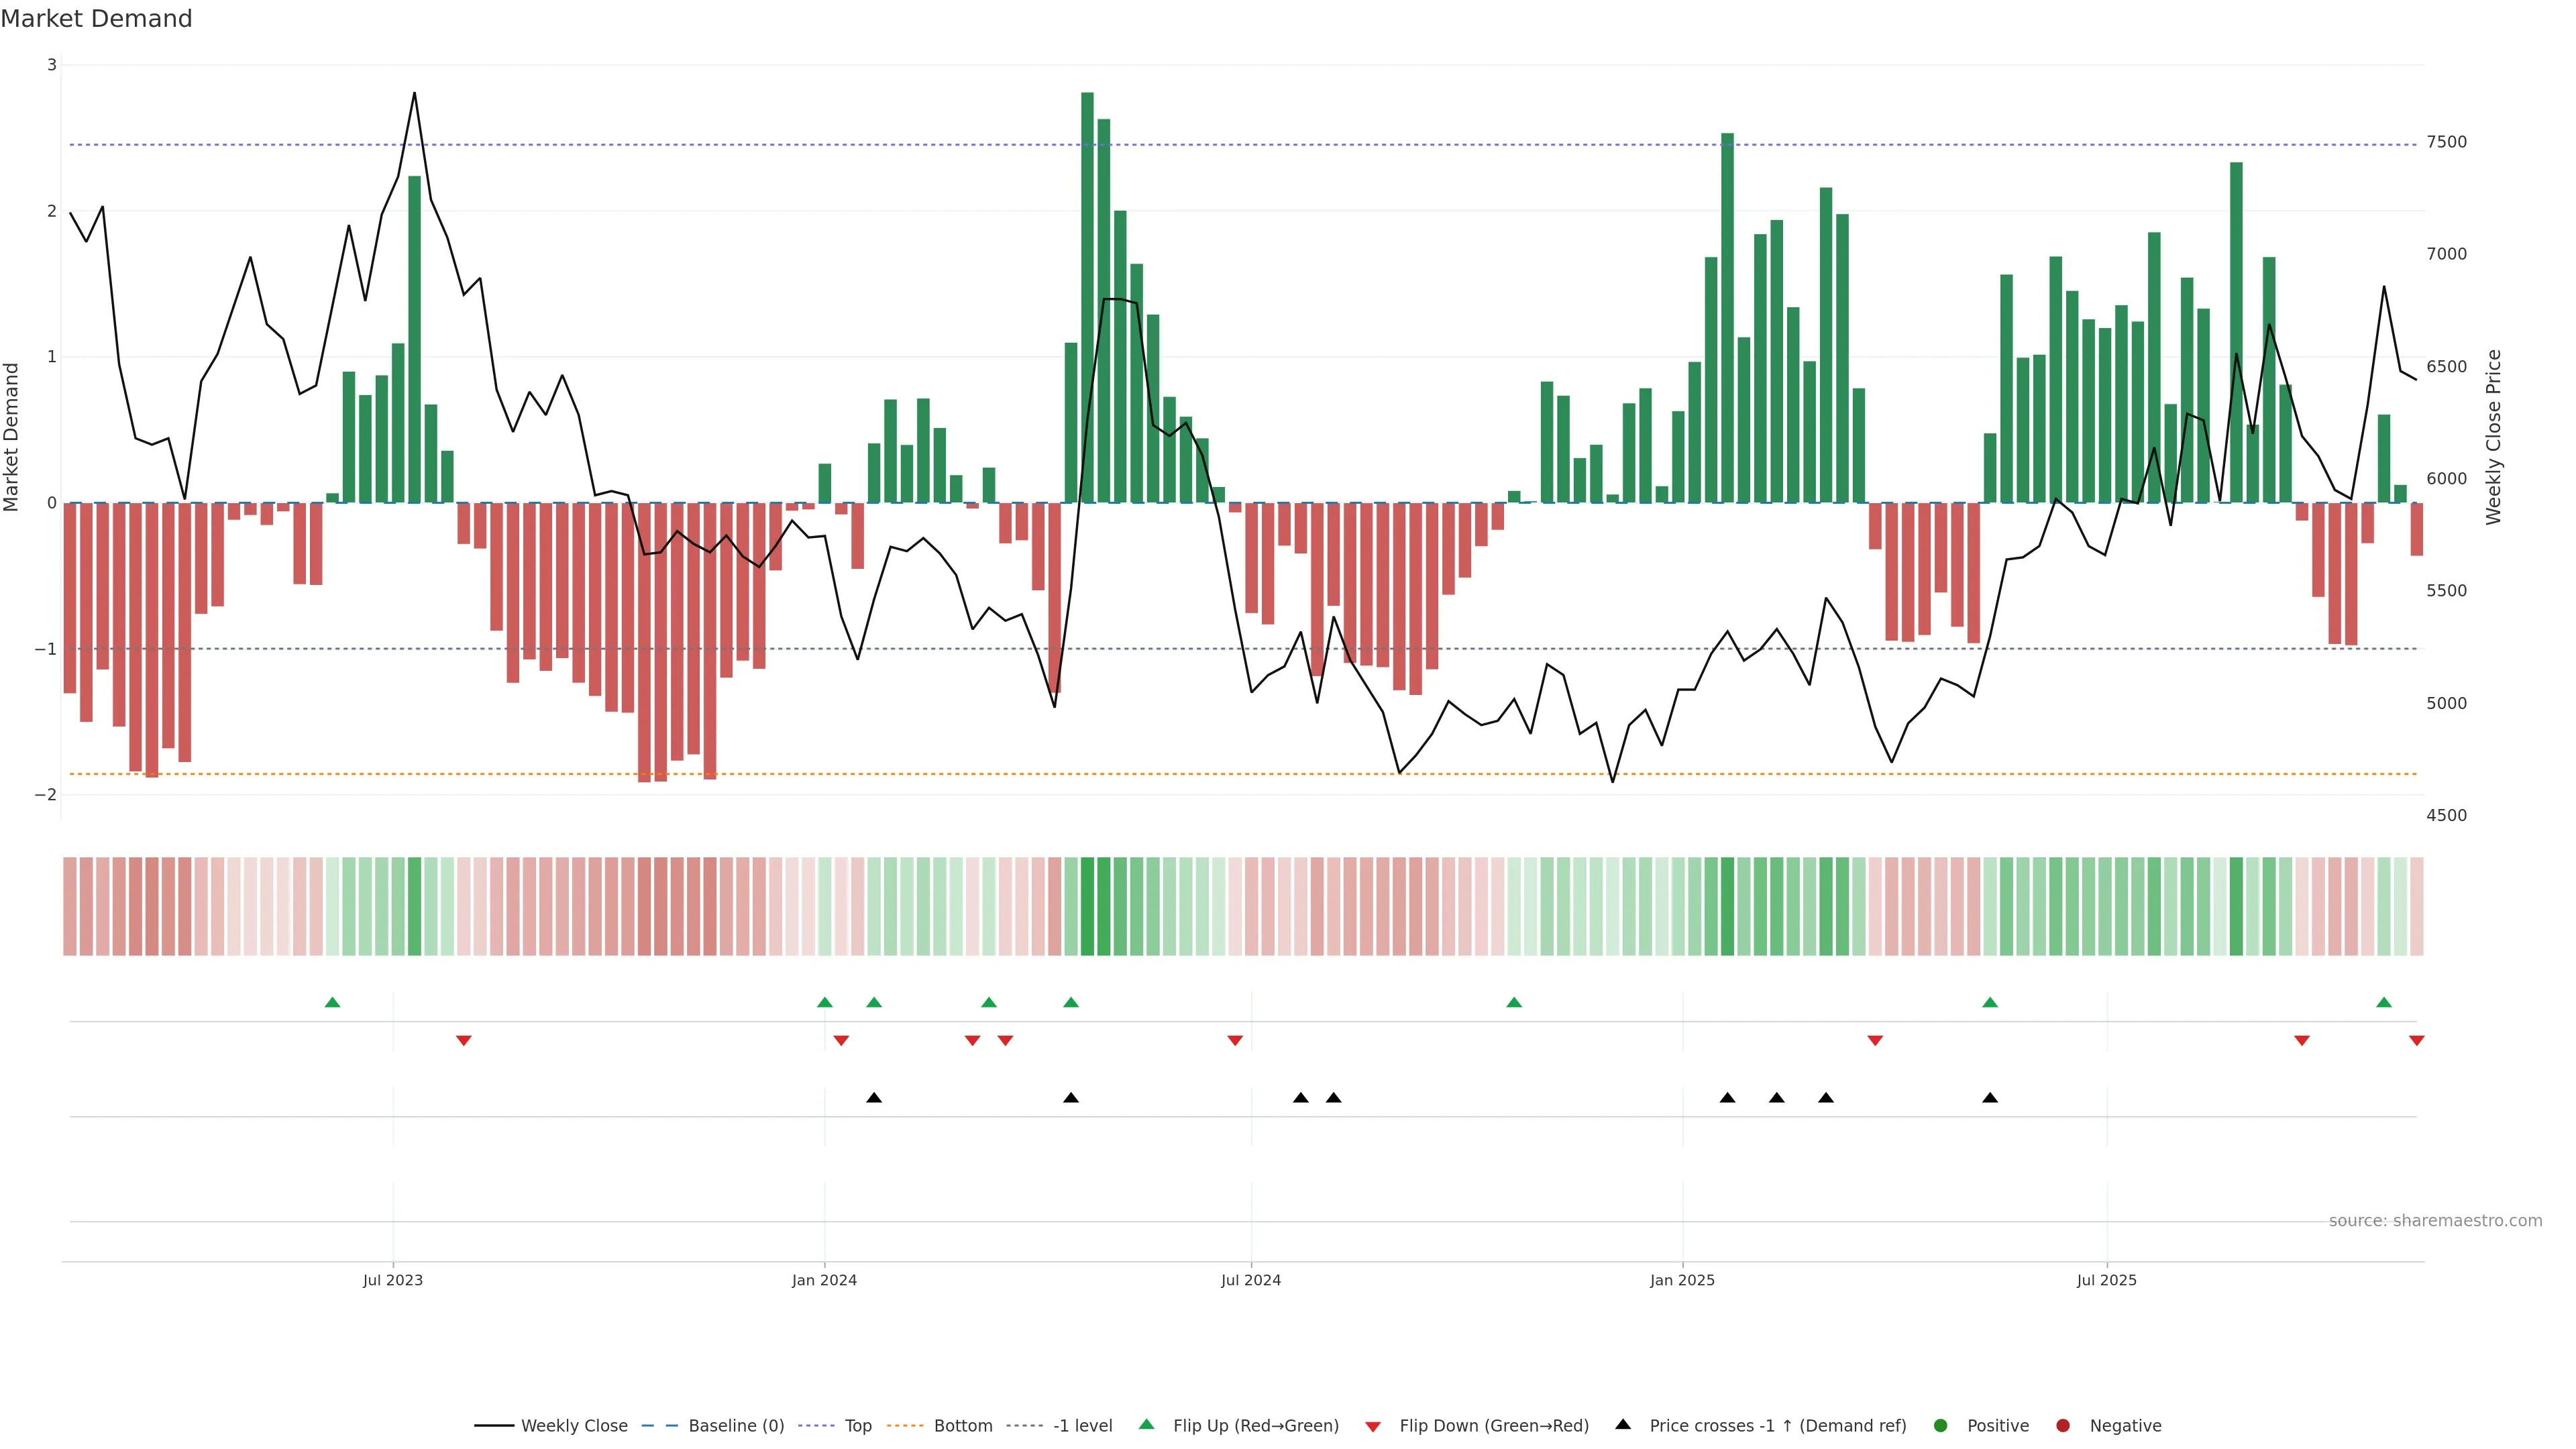Click the Jul 2024 x-axis label
Viewport: 2576px width, 1449px height.
tap(1251, 1280)
